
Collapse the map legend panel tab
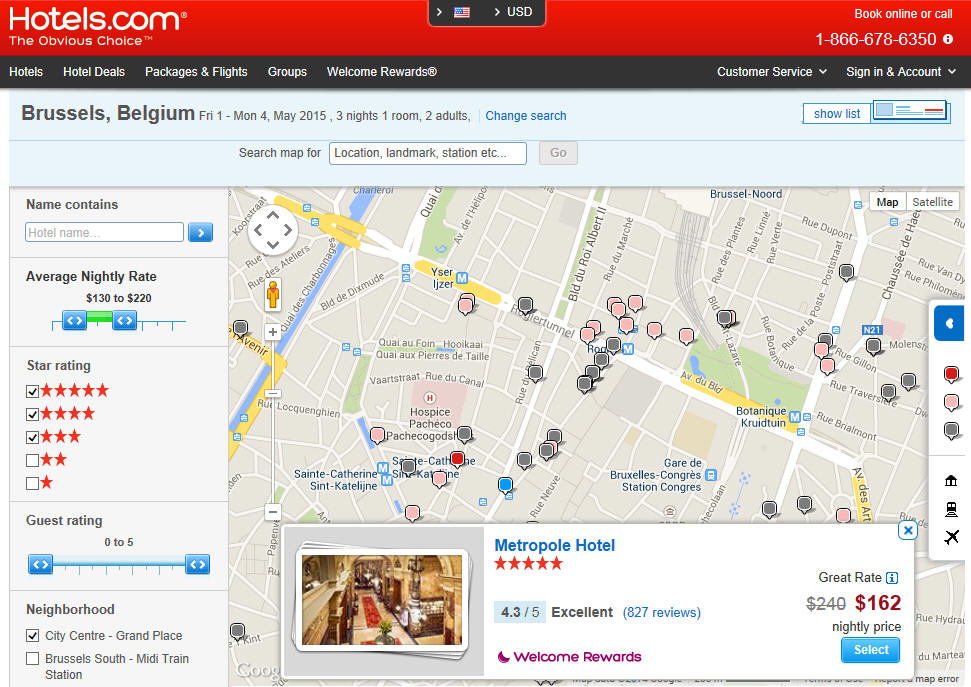[x=949, y=323]
